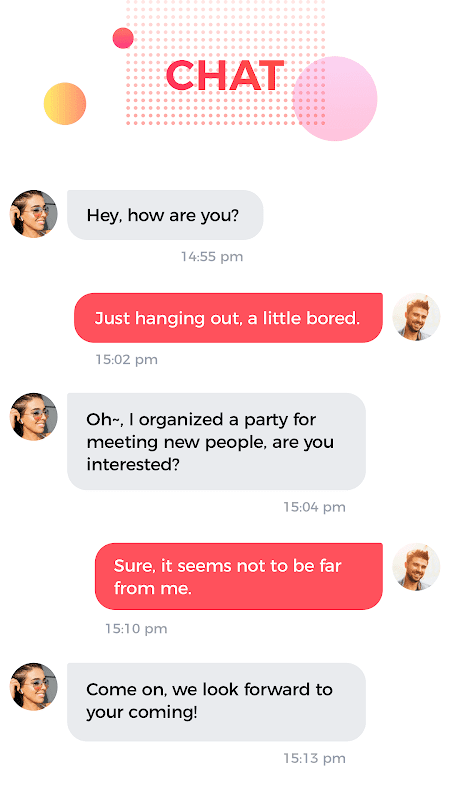Tap the woman's avatar beside "Come on" message
Viewport: 450px width, 800px height.
point(34,687)
